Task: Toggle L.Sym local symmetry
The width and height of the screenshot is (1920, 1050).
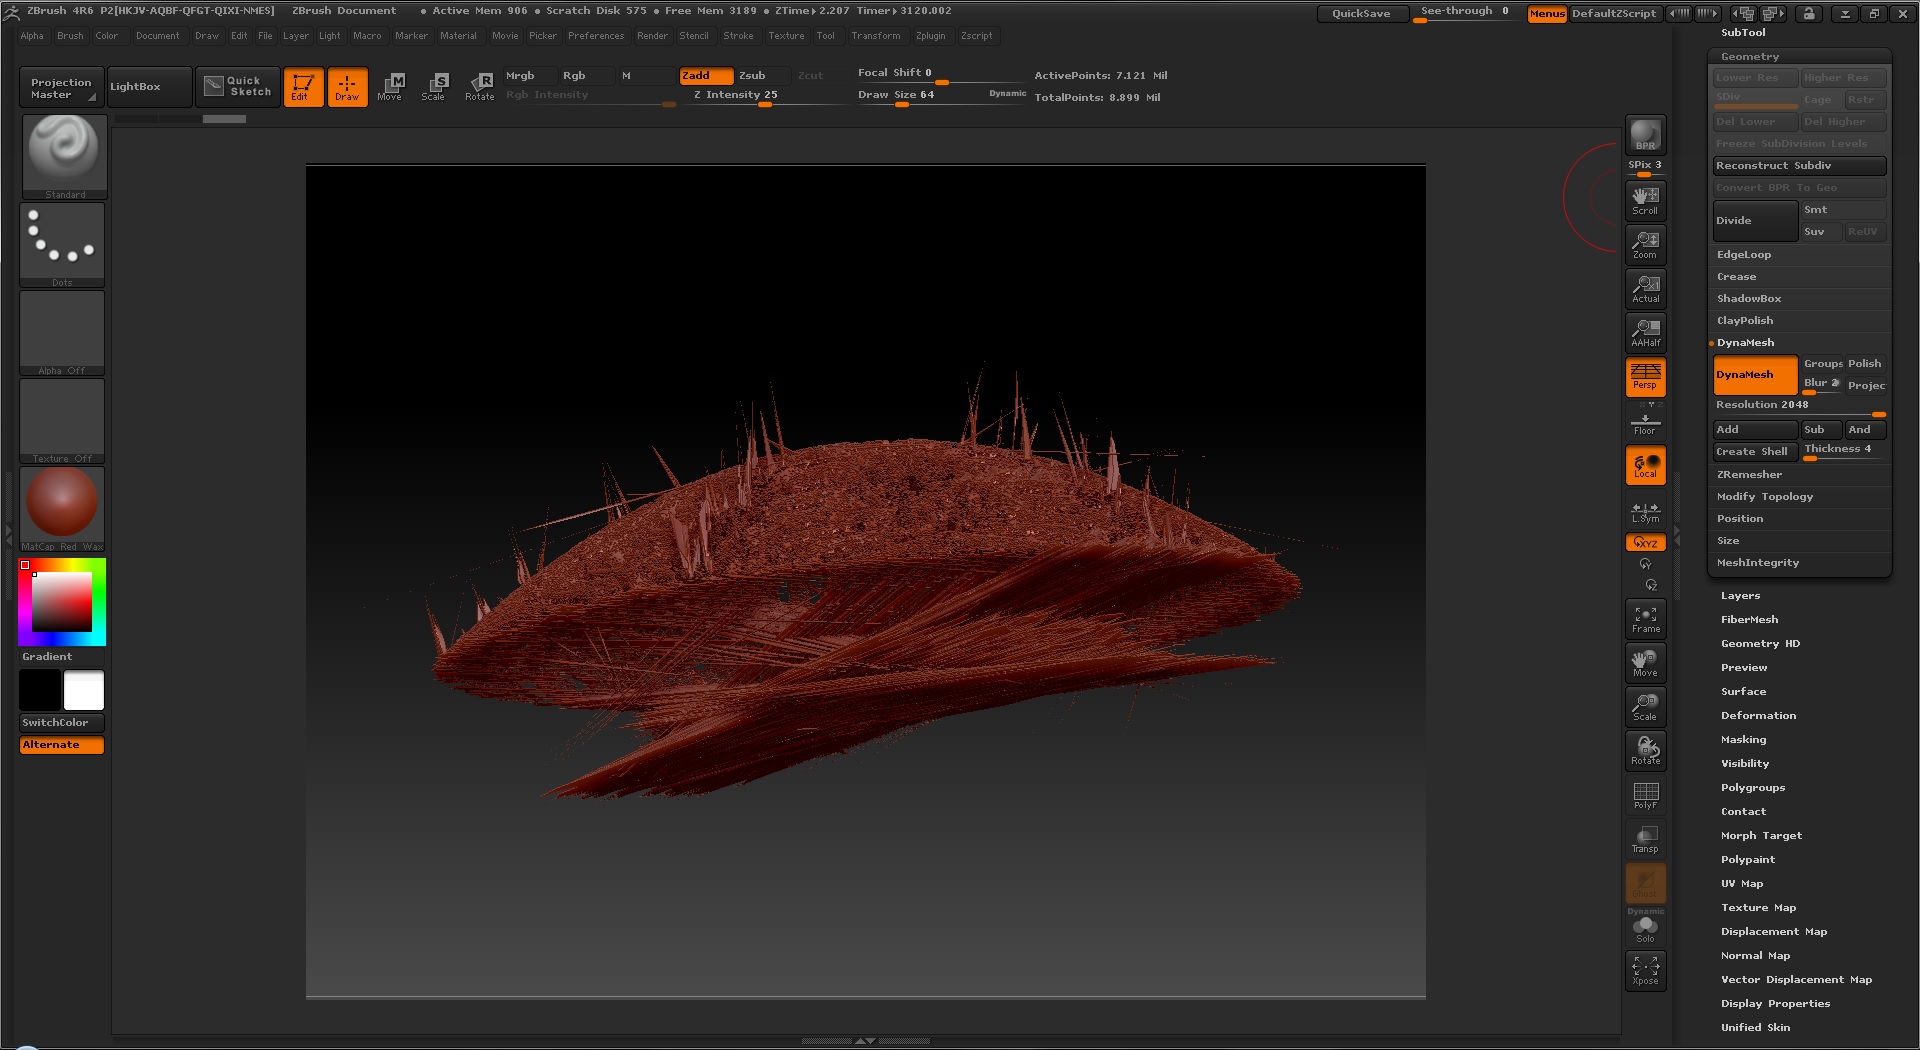Action: point(1645,511)
